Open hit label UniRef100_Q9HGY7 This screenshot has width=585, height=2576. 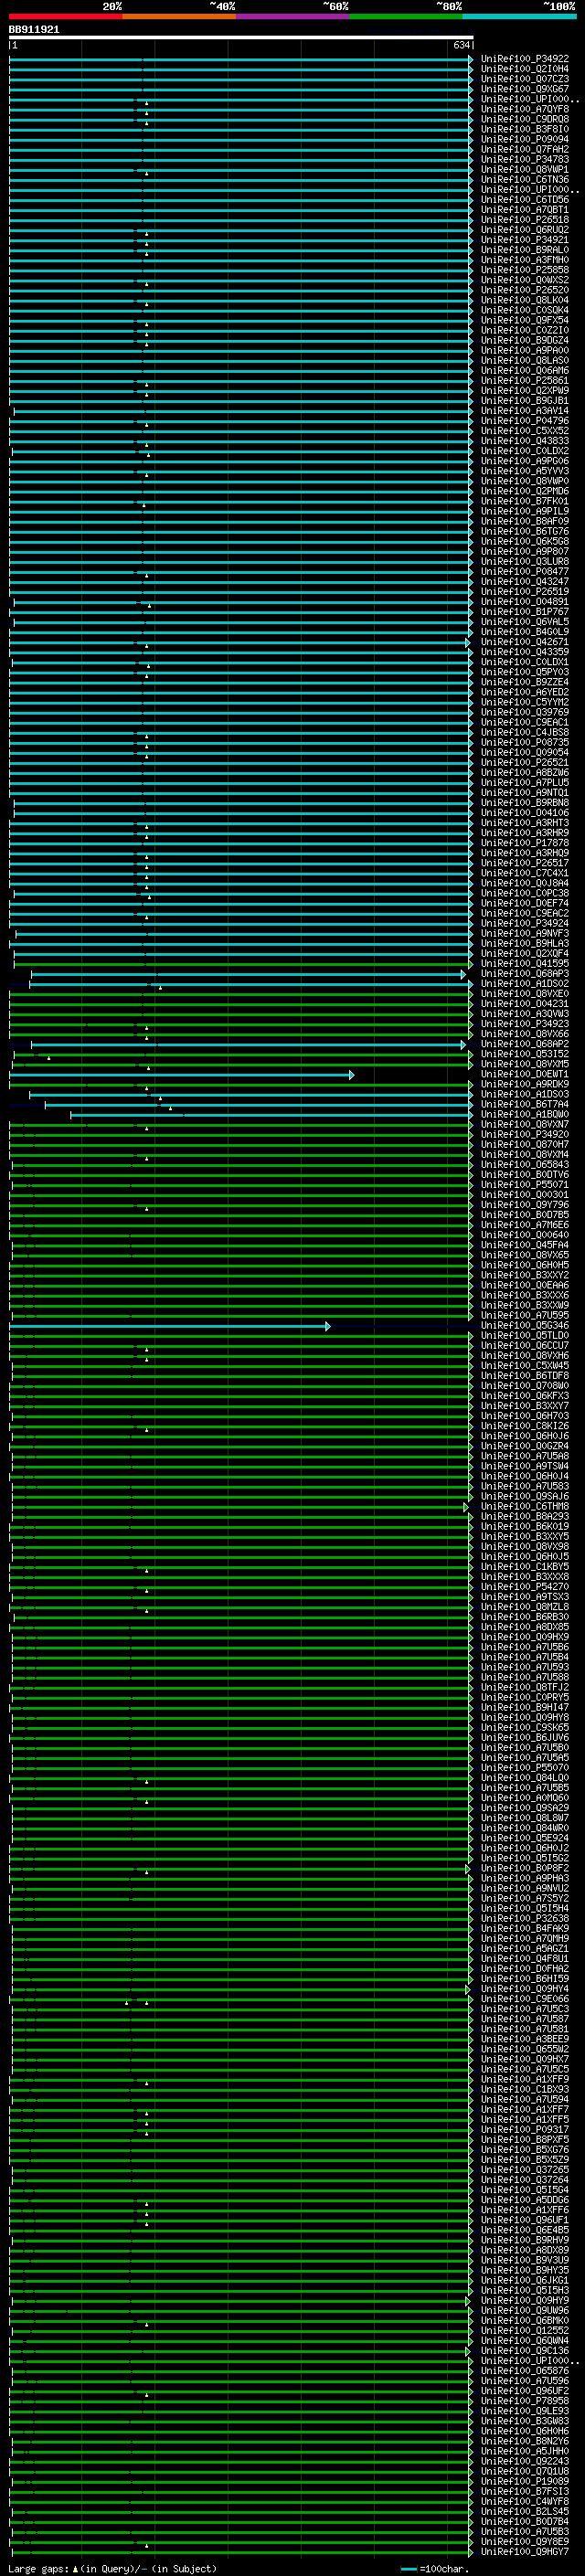525,2551
